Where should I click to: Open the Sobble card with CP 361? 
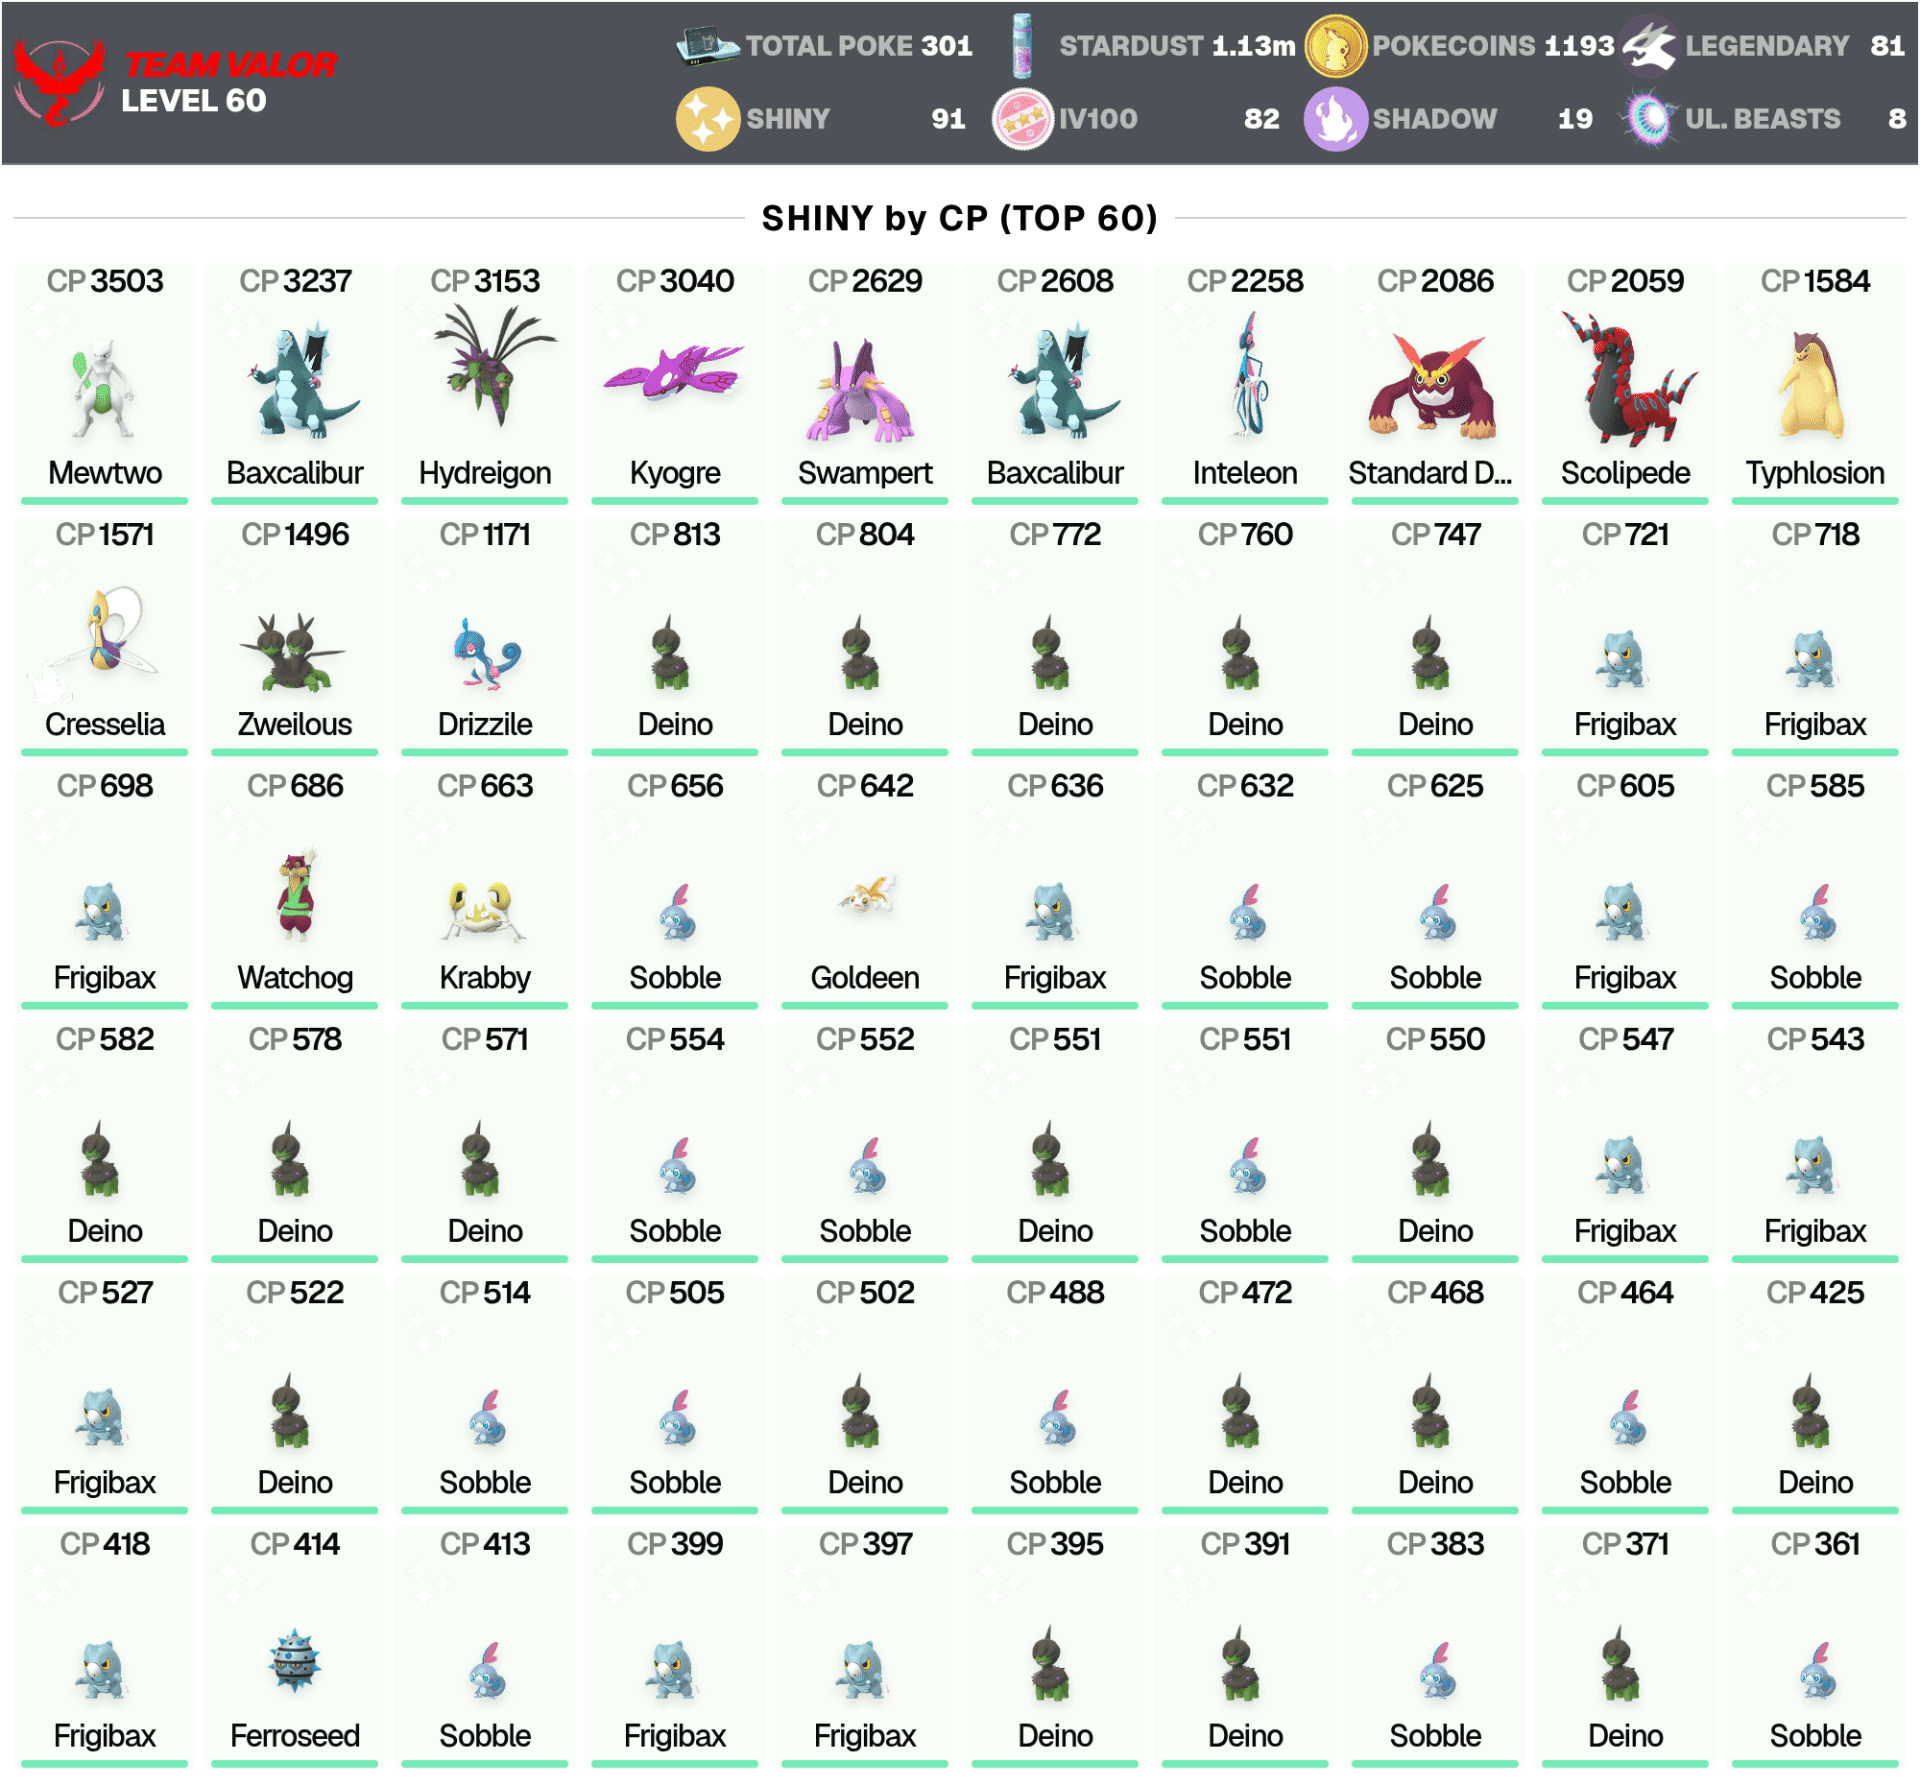pos(1815,1647)
